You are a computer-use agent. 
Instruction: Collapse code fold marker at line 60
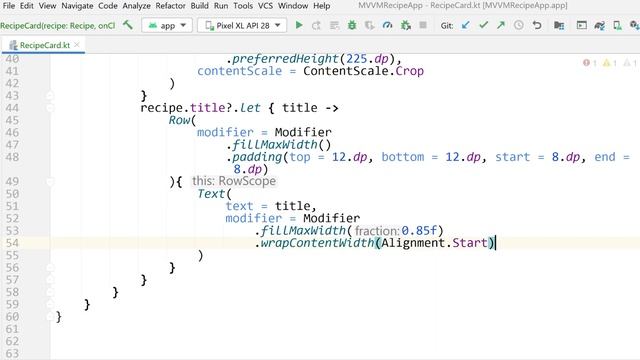[50, 317]
